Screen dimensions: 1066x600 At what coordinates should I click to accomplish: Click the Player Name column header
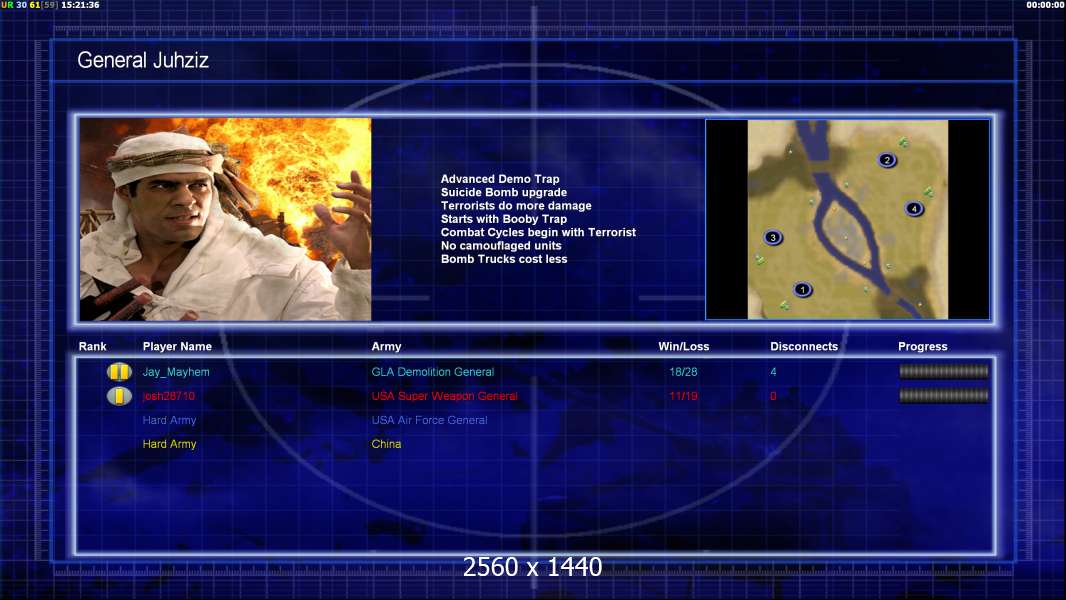pos(177,347)
